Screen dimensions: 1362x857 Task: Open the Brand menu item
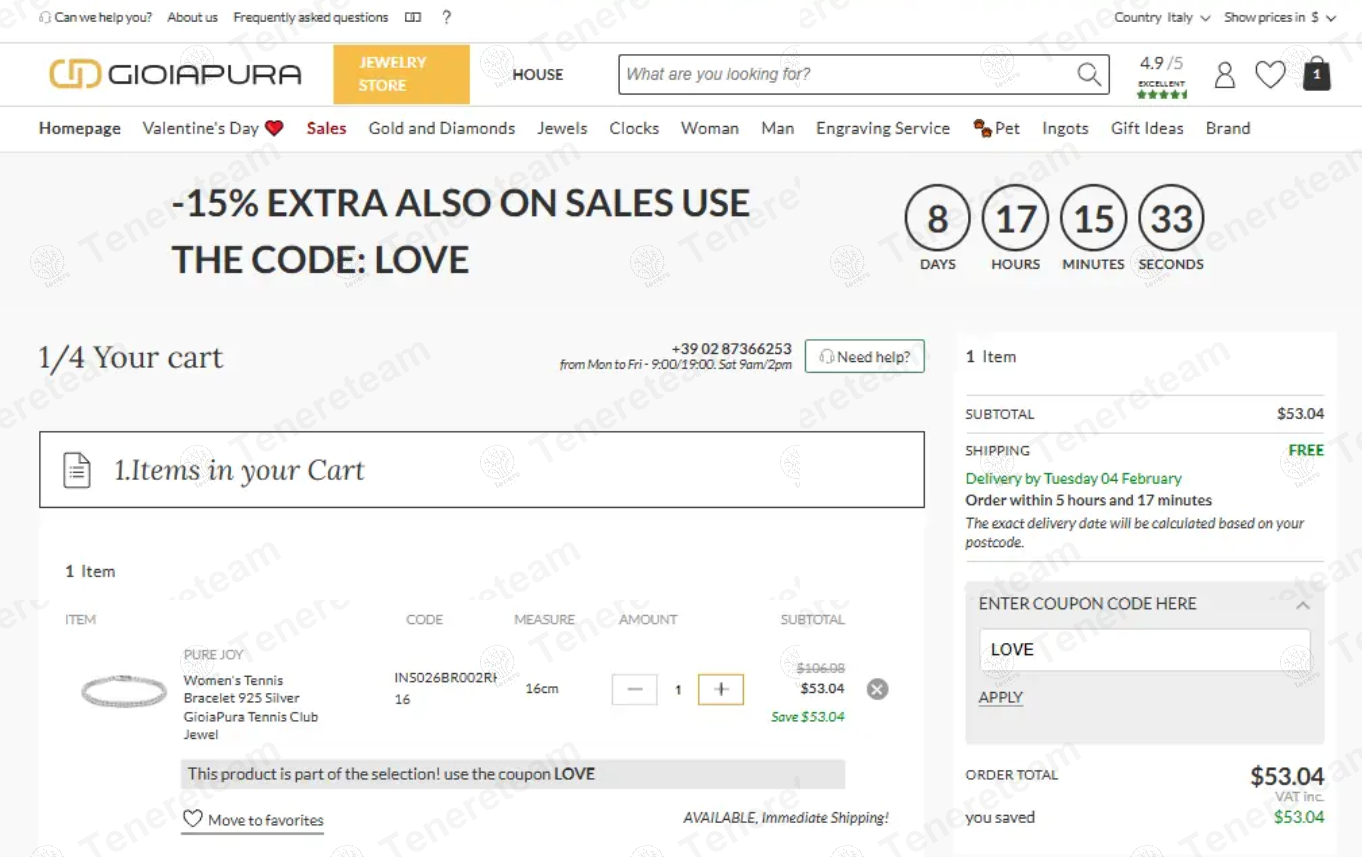tap(1228, 128)
